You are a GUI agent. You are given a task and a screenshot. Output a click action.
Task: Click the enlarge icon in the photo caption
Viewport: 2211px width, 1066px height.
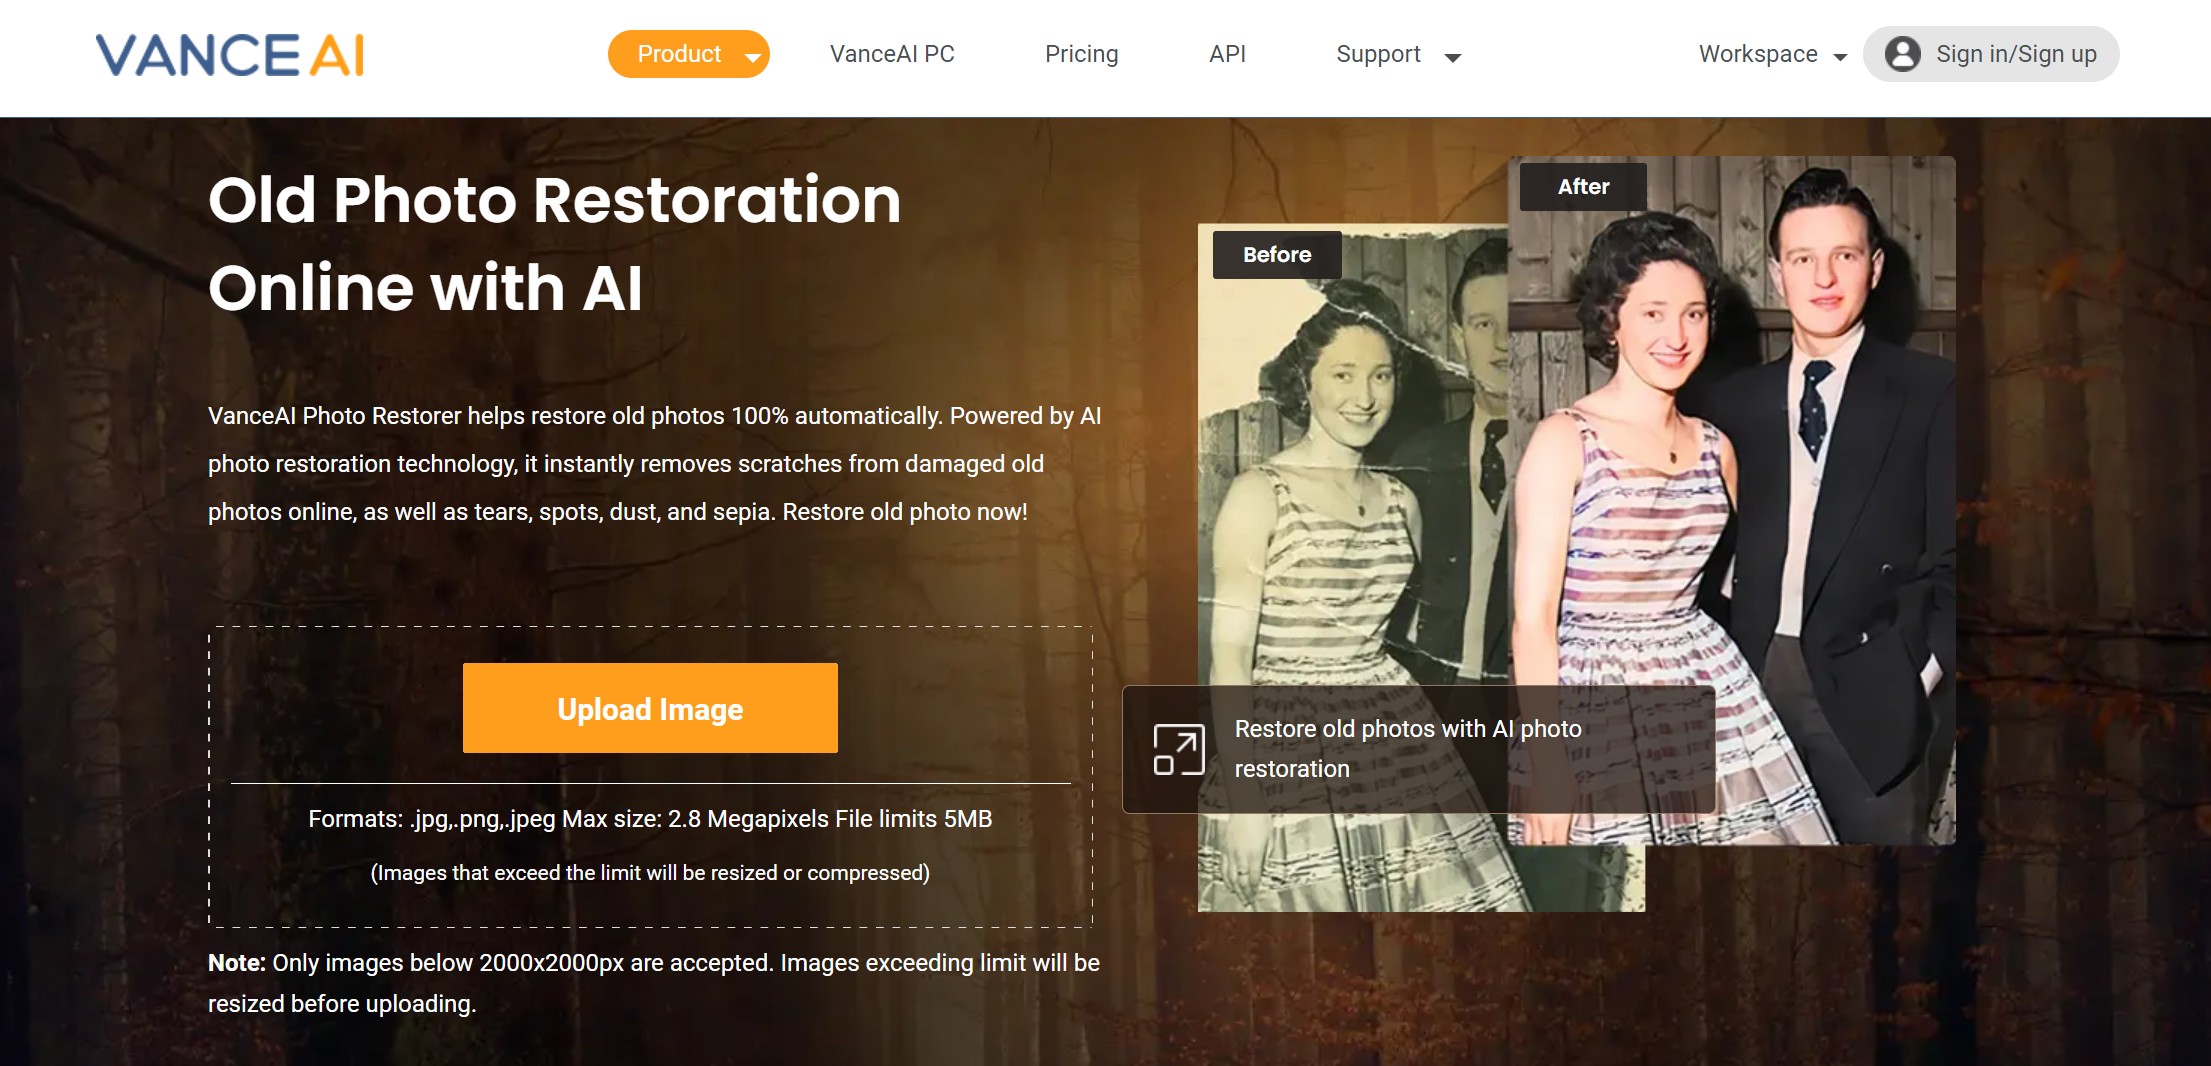click(x=1178, y=749)
